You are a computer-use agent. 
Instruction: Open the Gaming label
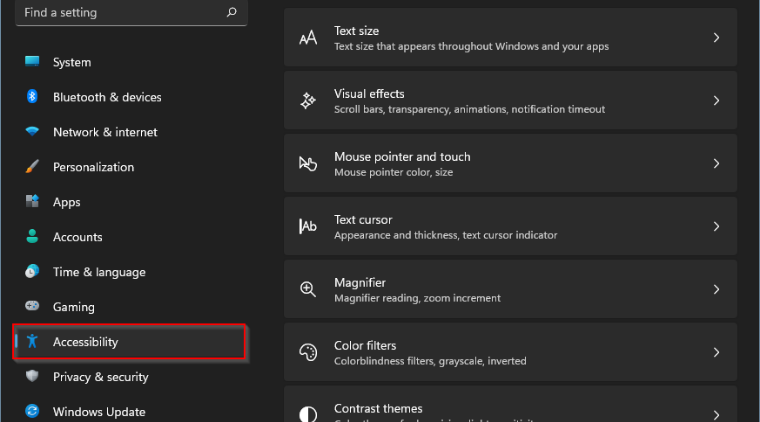(x=74, y=307)
